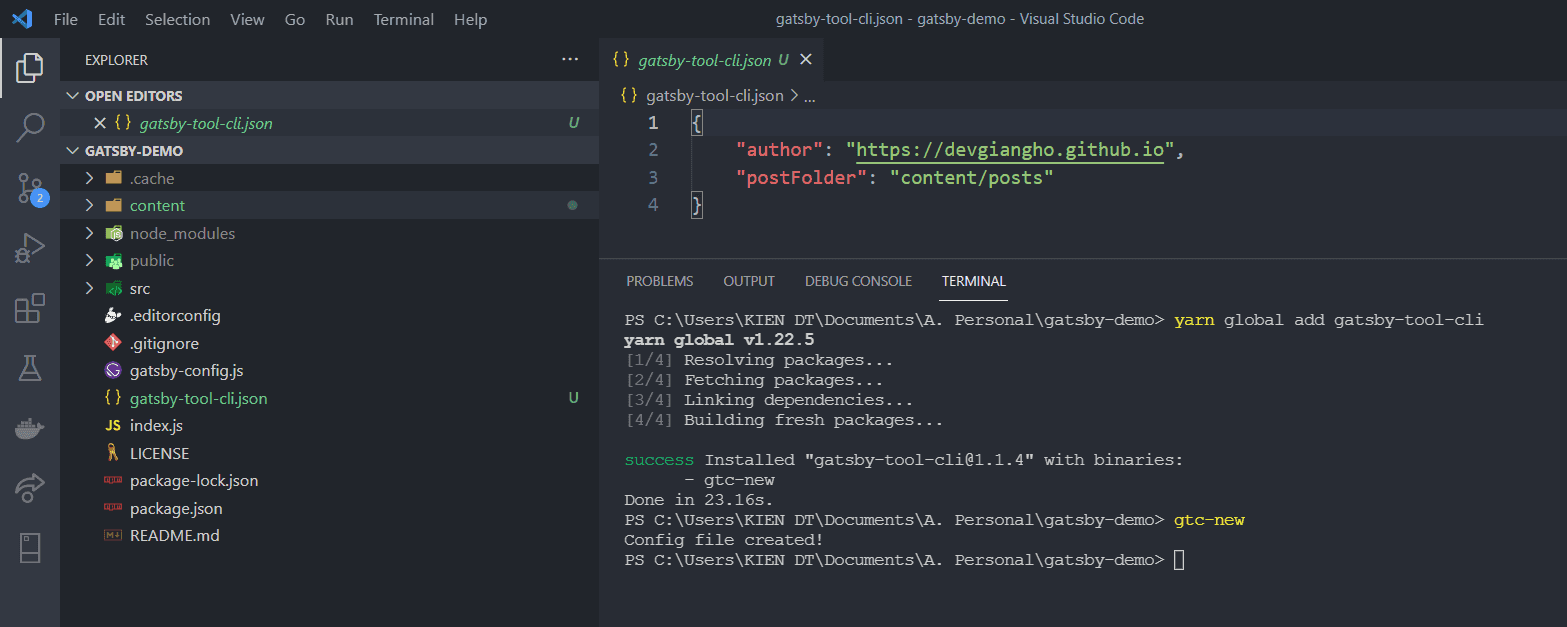
Task: Open the Search view icon
Action: pos(30,127)
